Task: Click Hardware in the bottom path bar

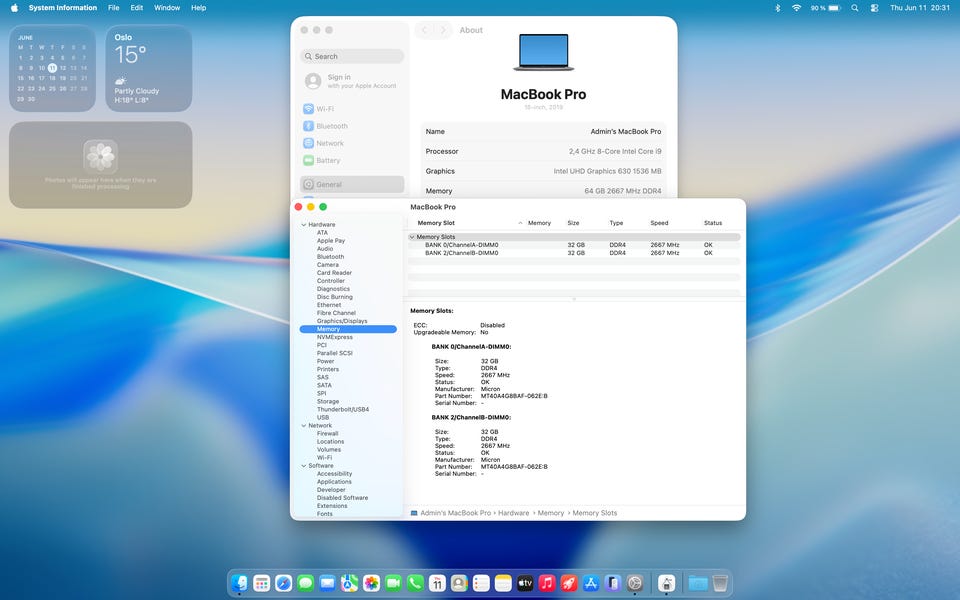Action: [513, 513]
